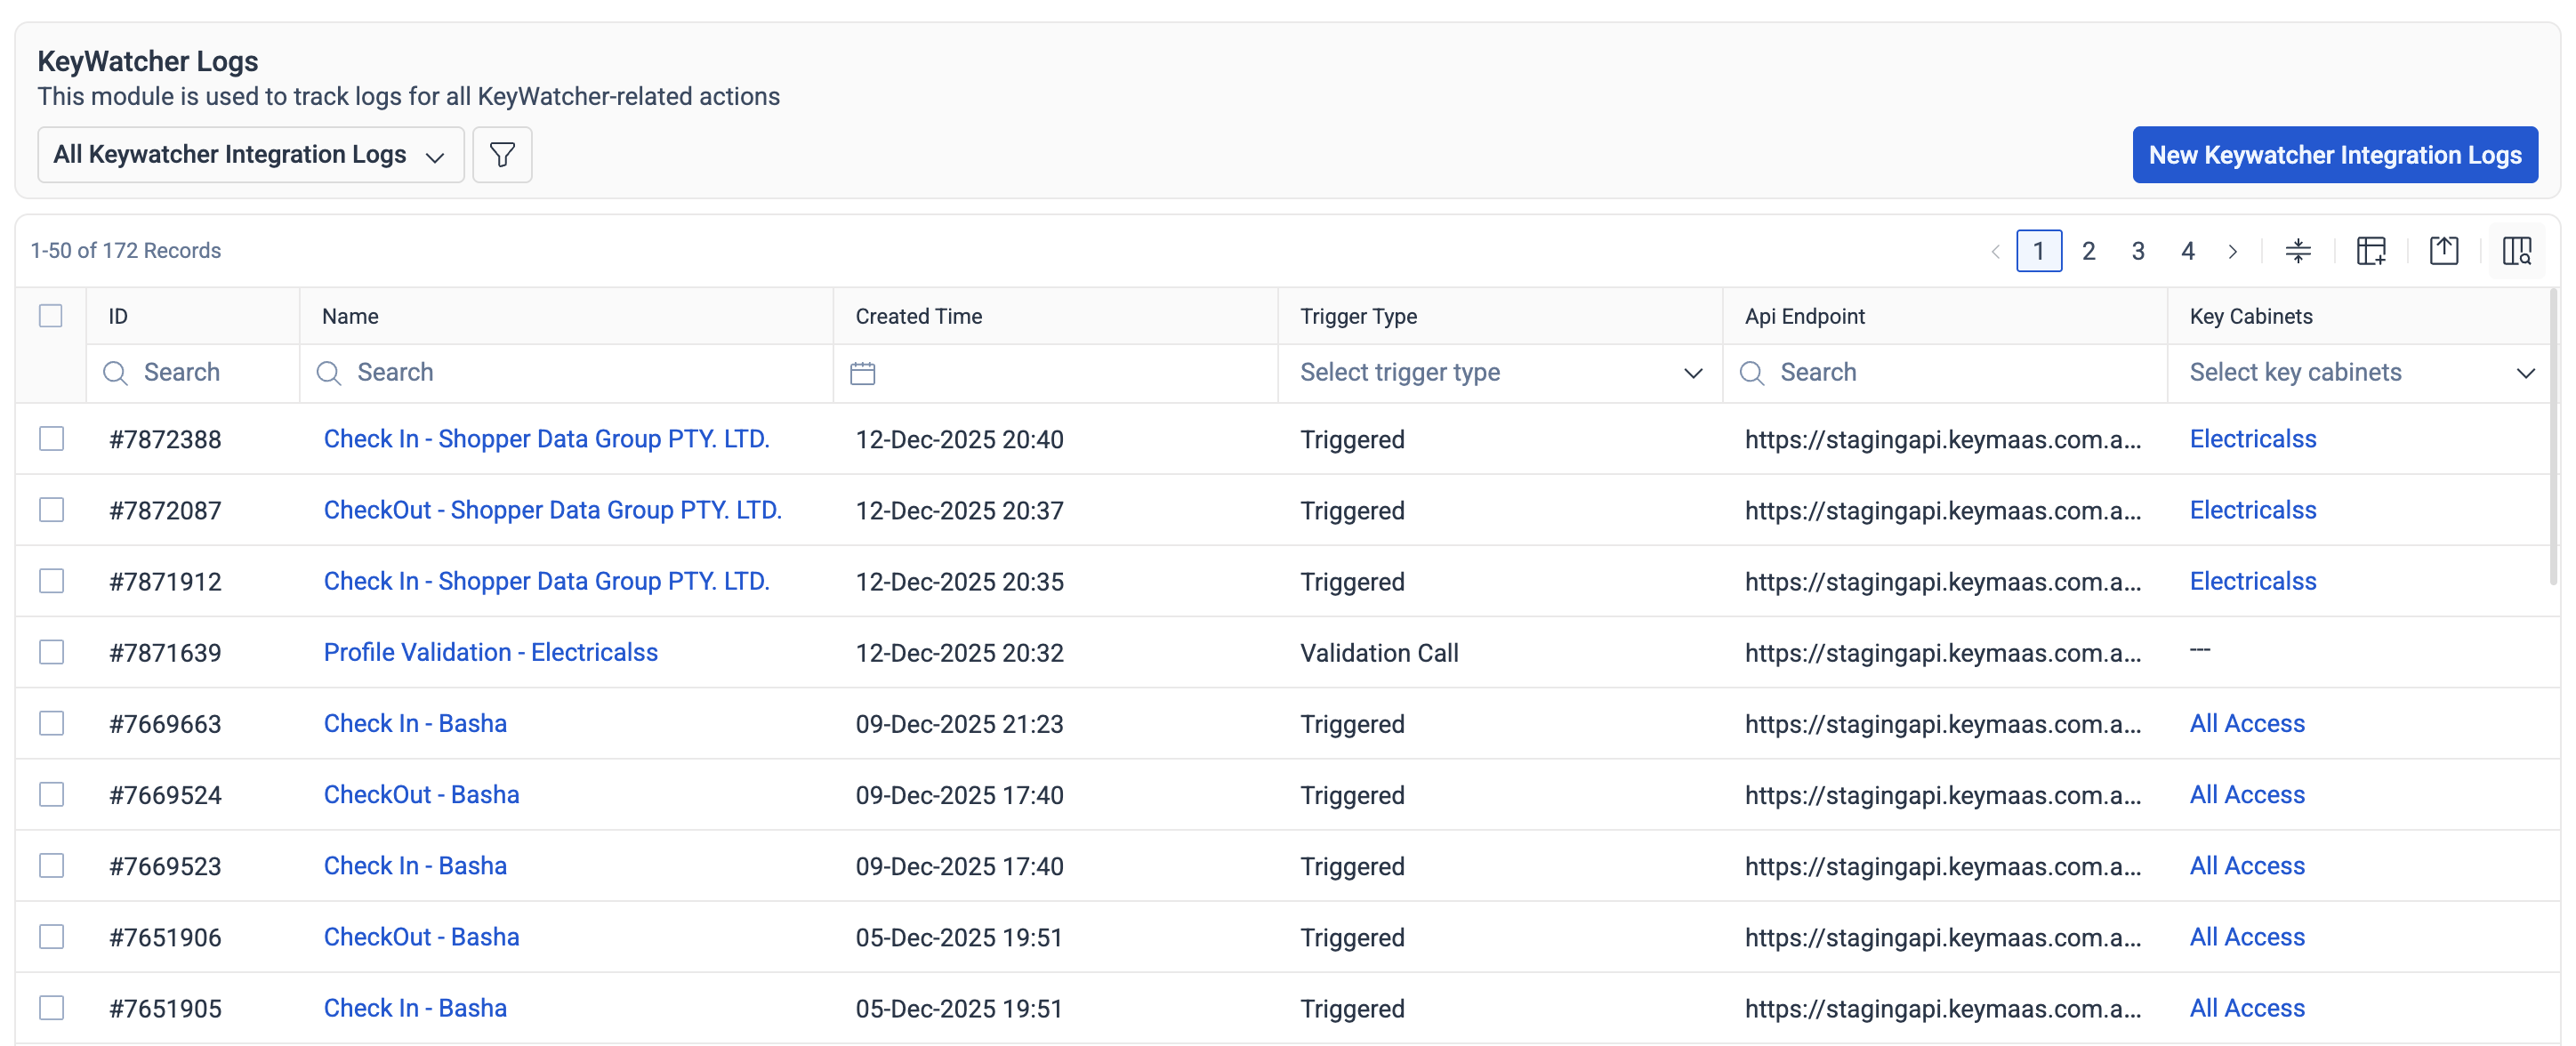
Task: Click the export upload icon
Action: [2443, 251]
